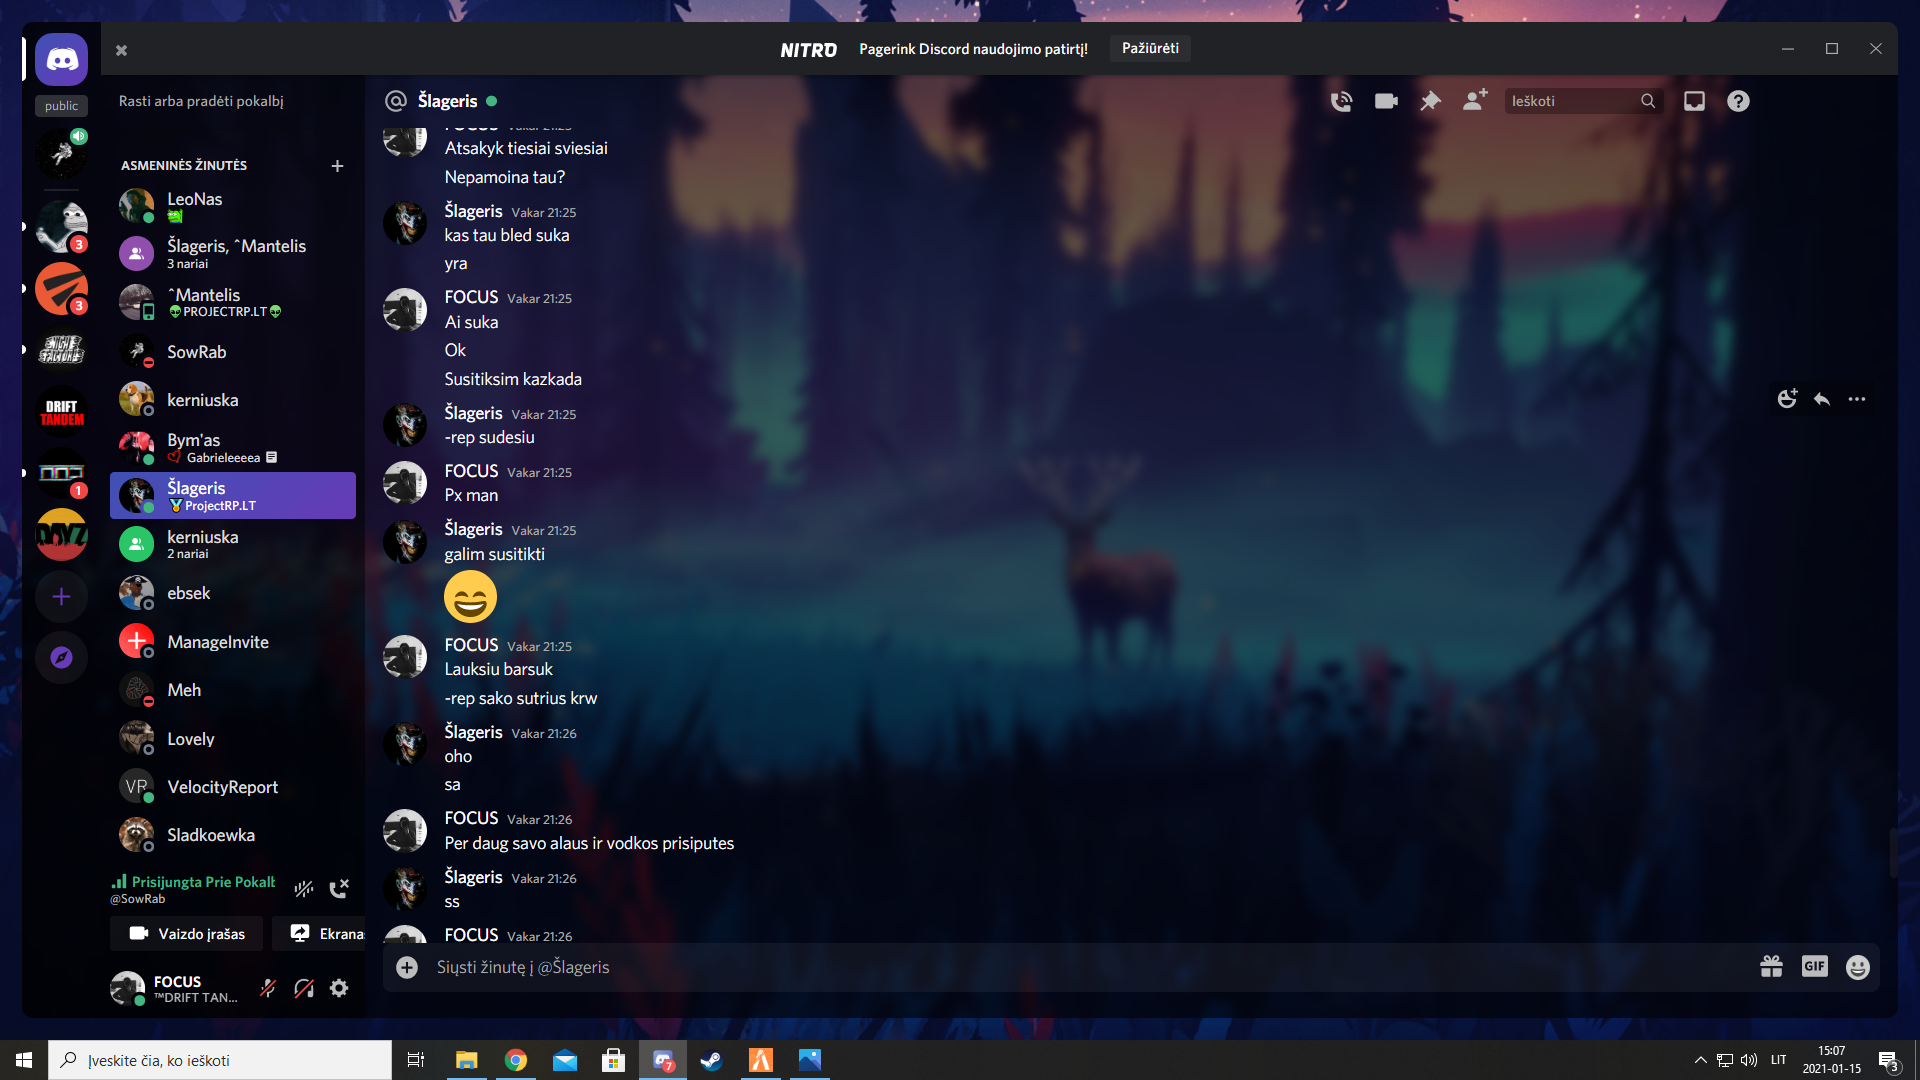Open system volume tray icon
The height and width of the screenshot is (1080, 1920).
click(1749, 1060)
